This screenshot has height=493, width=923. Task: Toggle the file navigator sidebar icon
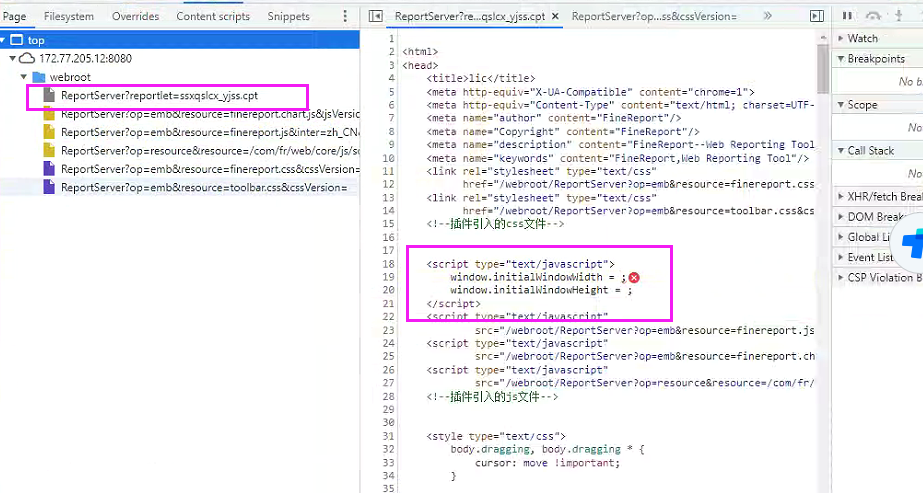375,16
